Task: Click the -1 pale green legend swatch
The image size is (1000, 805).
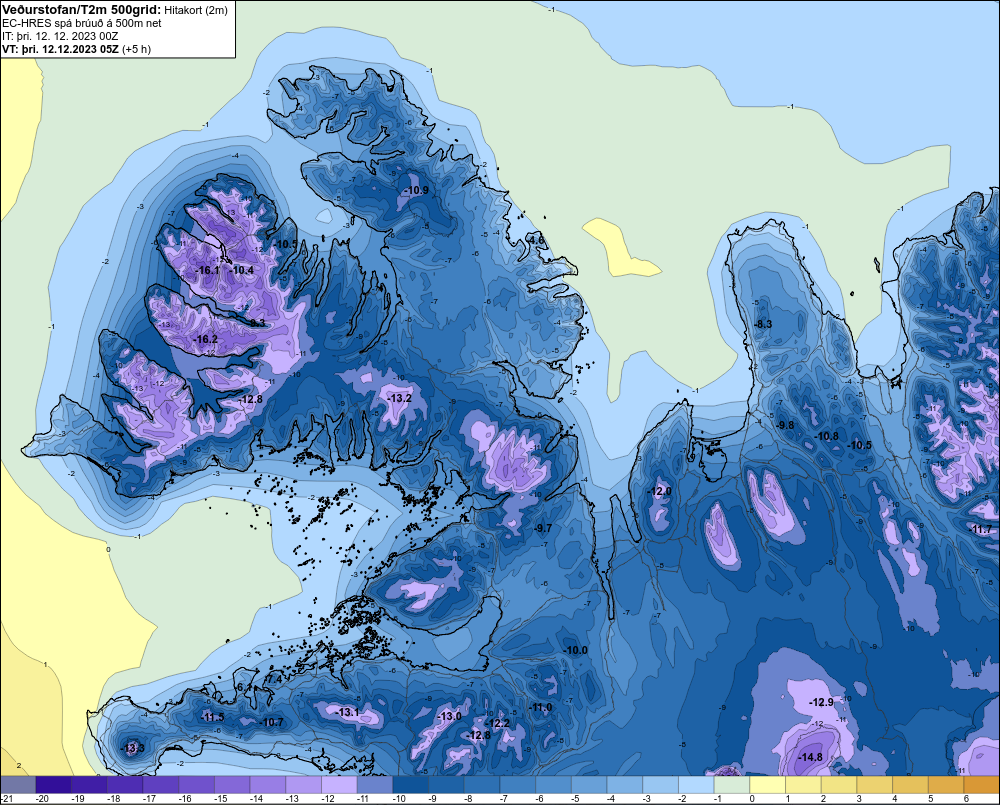Action: (x=732, y=785)
